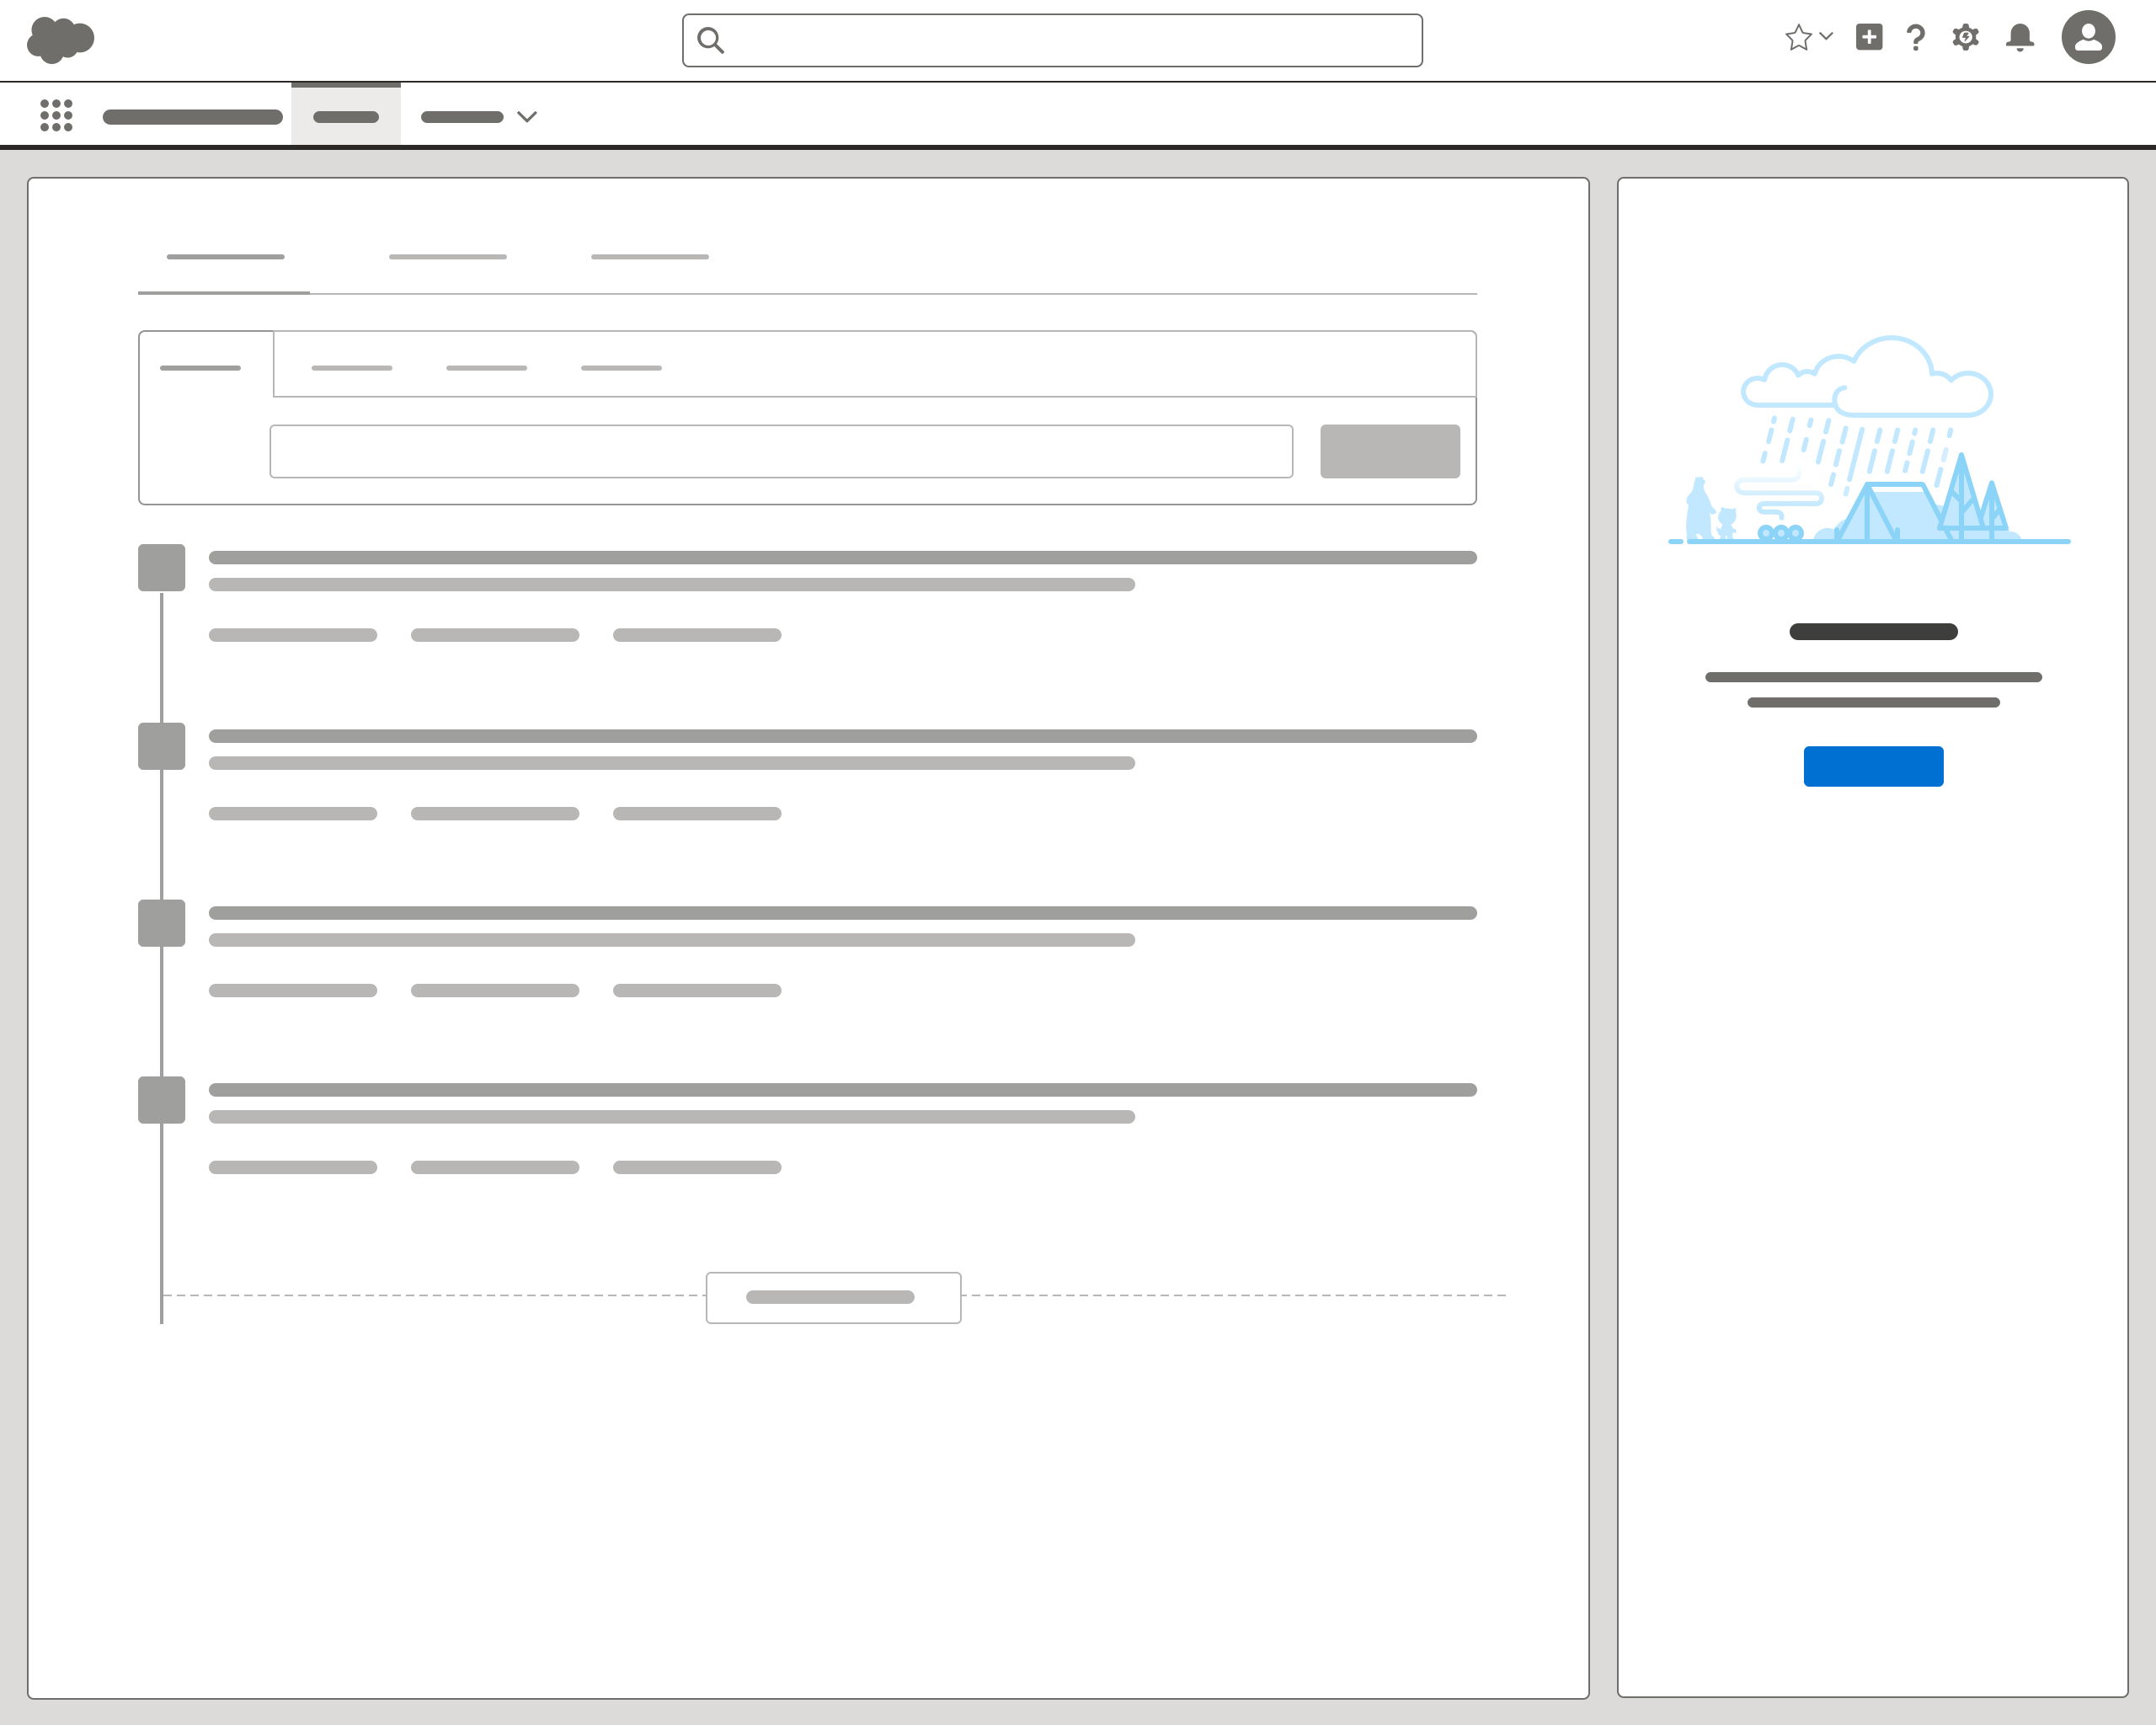Click the Show More button below the timeline
2156x1725 pixels.
pos(833,1296)
